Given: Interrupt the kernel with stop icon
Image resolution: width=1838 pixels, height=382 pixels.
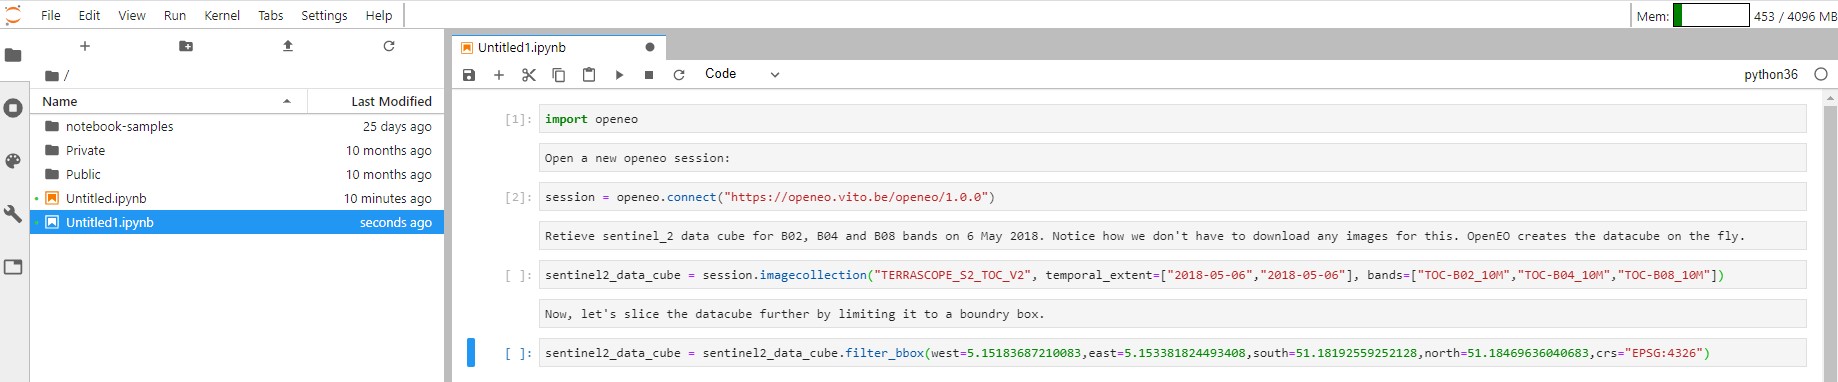Looking at the screenshot, I should (649, 75).
